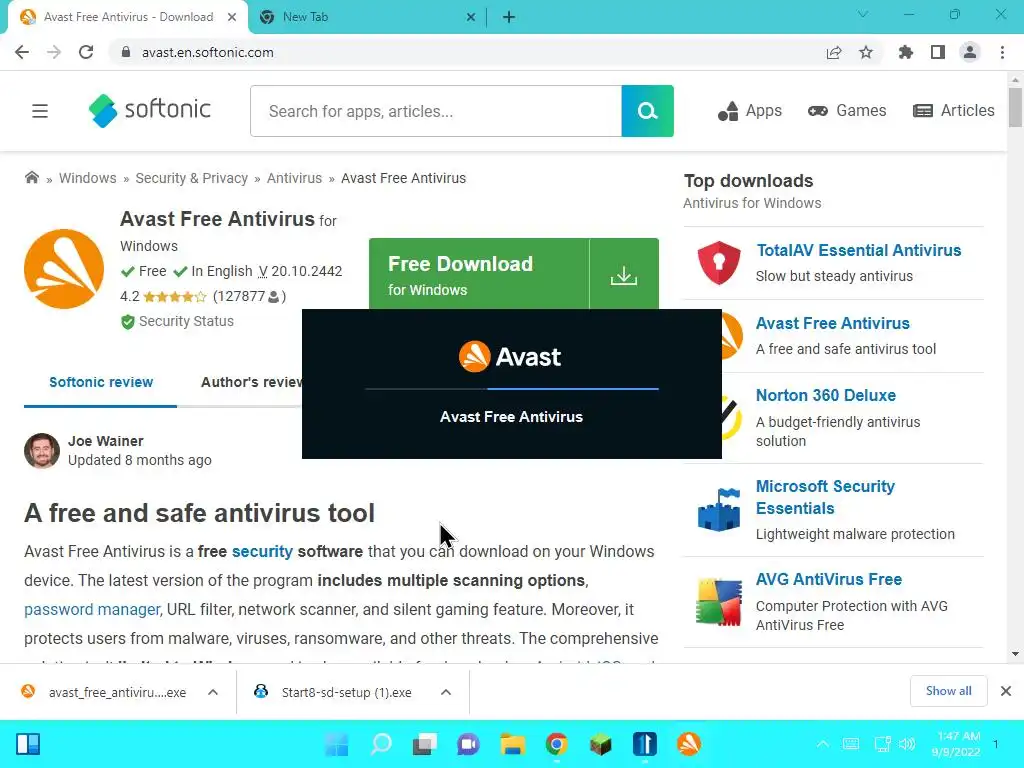Focus the Search for apps input field
Screen dimensions: 1024x768
pyautogui.click(x=436, y=111)
